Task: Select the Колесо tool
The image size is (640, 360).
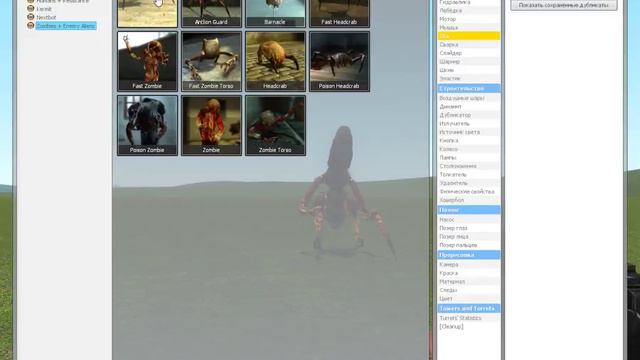Action: (x=469, y=149)
